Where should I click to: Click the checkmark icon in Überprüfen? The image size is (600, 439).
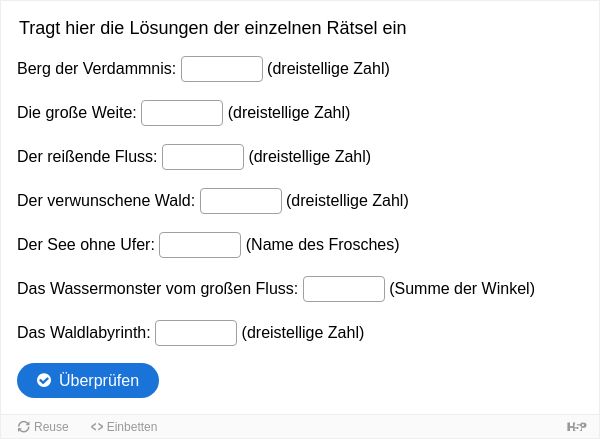44,380
